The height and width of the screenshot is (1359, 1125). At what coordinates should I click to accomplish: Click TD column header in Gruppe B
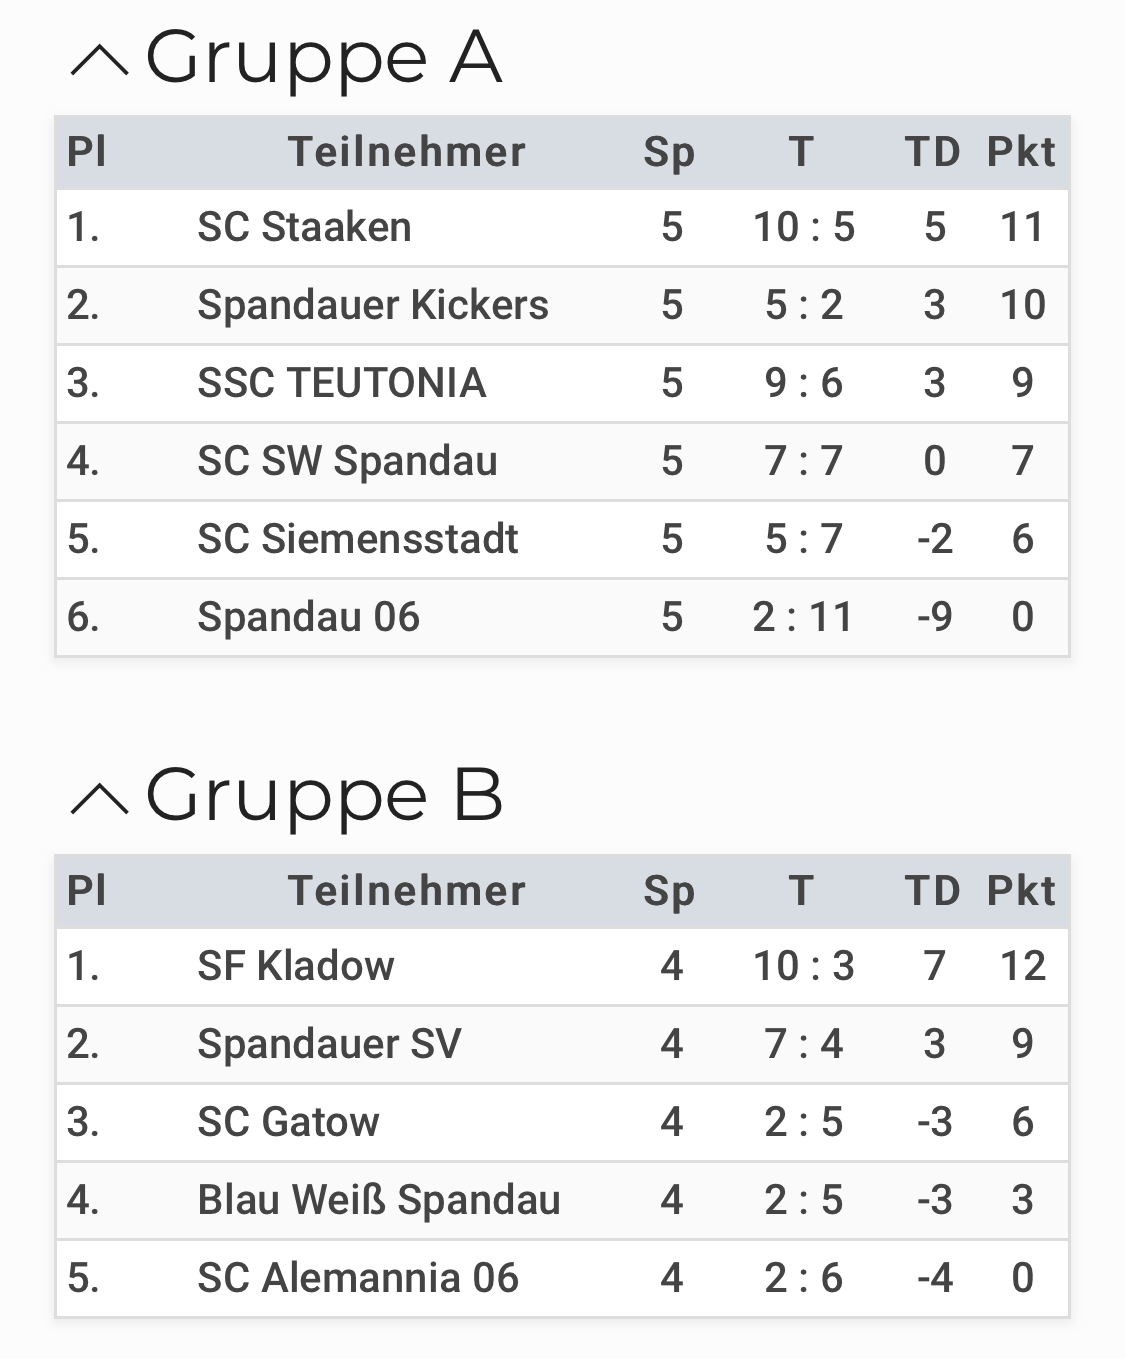(x=932, y=891)
